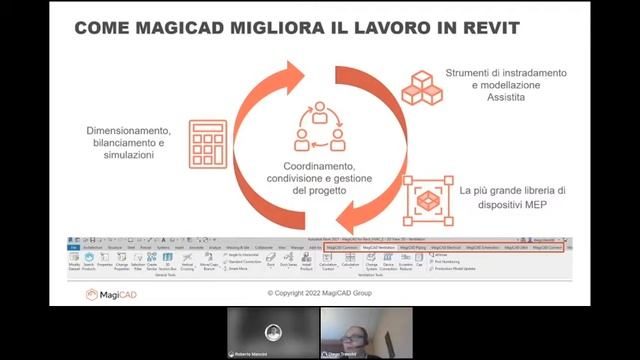Select the Change System tool
Image resolution: width=640 pixels, height=360 pixels.
[x=371, y=261]
